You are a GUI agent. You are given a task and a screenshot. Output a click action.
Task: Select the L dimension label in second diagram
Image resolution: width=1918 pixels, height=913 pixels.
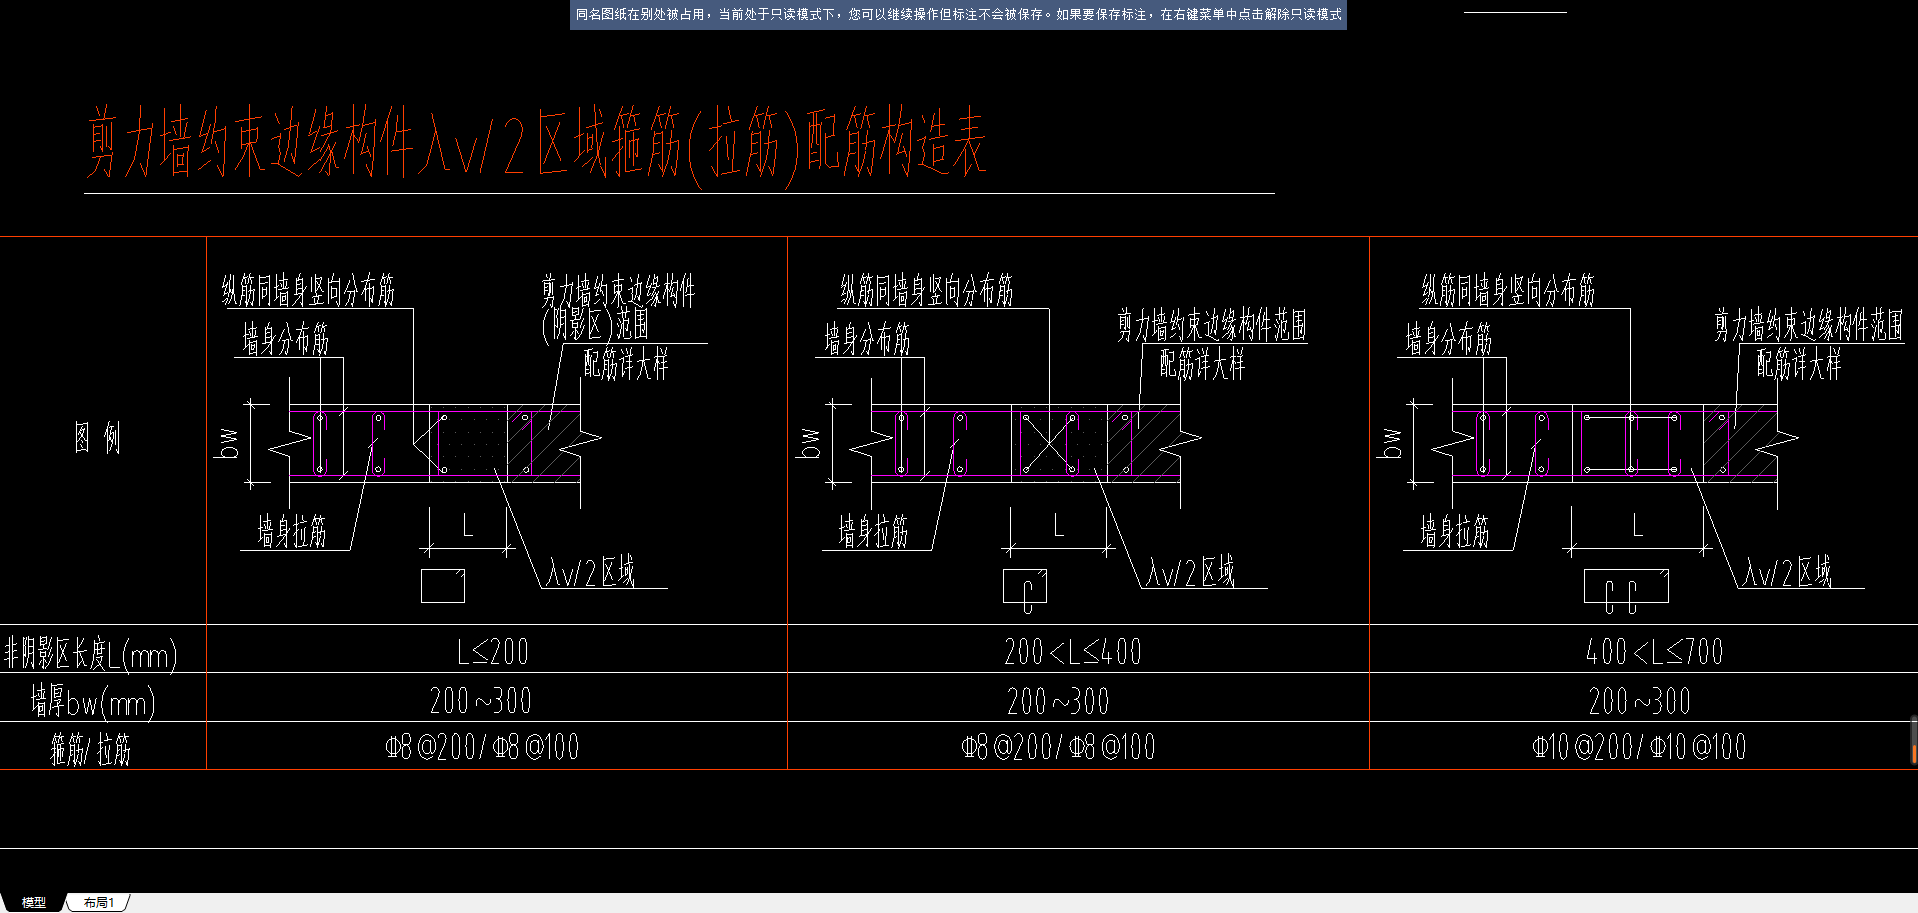pos(1058,525)
